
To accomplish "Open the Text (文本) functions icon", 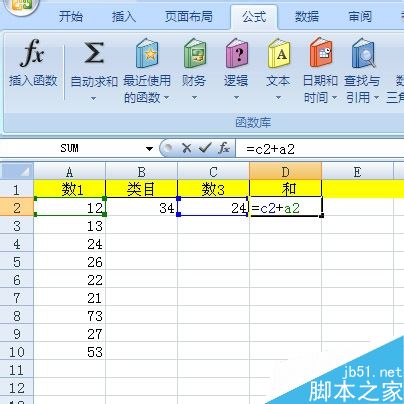I will [x=278, y=53].
